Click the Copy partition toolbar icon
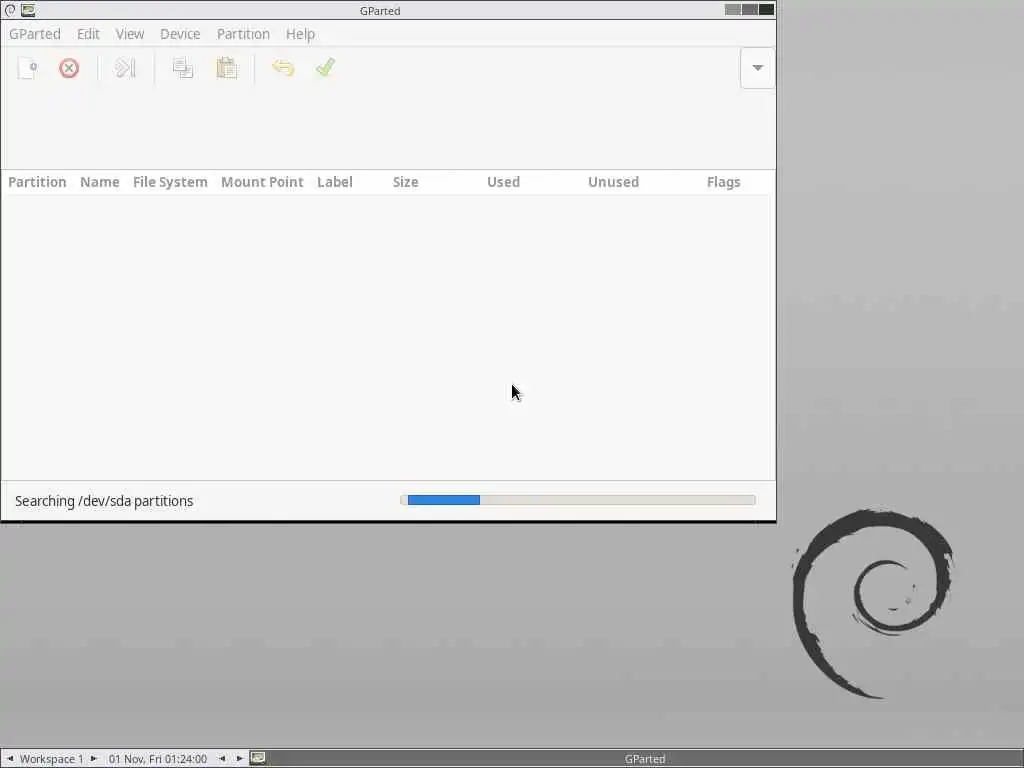1024x768 pixels. point(183,68)
